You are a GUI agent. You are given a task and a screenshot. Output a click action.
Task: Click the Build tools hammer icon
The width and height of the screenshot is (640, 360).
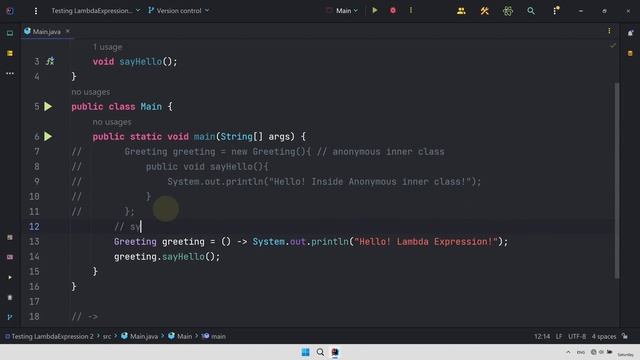(484, 11)
